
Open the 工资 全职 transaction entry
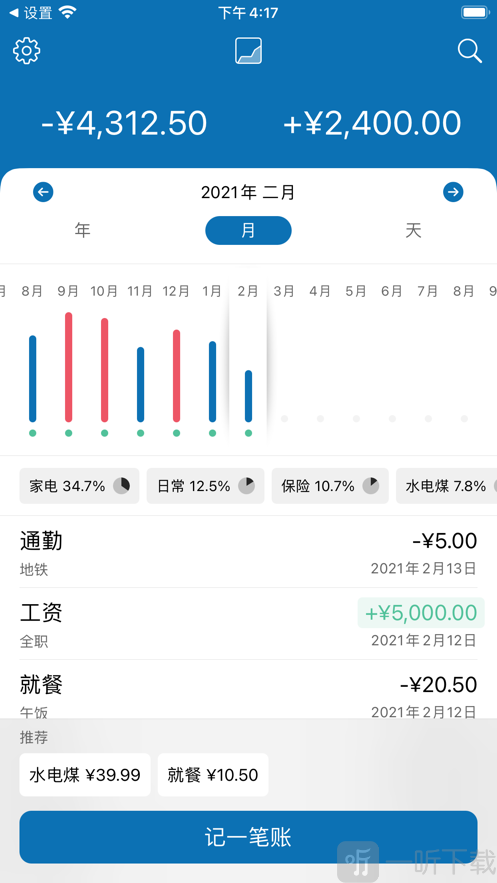coord(248,624)
